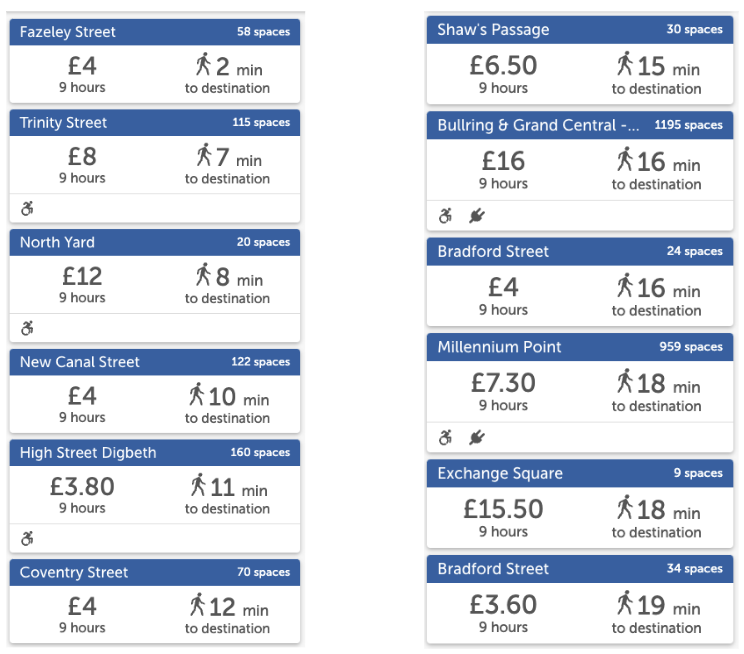The height and width of the screenshot is (654, 744).
Task: Click wheelchair icon under Trinity Street
Action: coord(27,209)
